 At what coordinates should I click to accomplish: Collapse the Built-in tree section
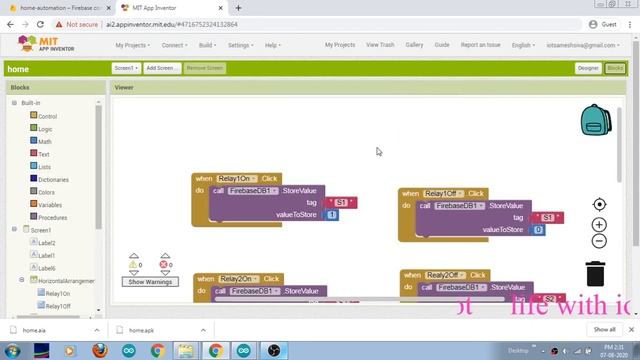tap(14, 103)
